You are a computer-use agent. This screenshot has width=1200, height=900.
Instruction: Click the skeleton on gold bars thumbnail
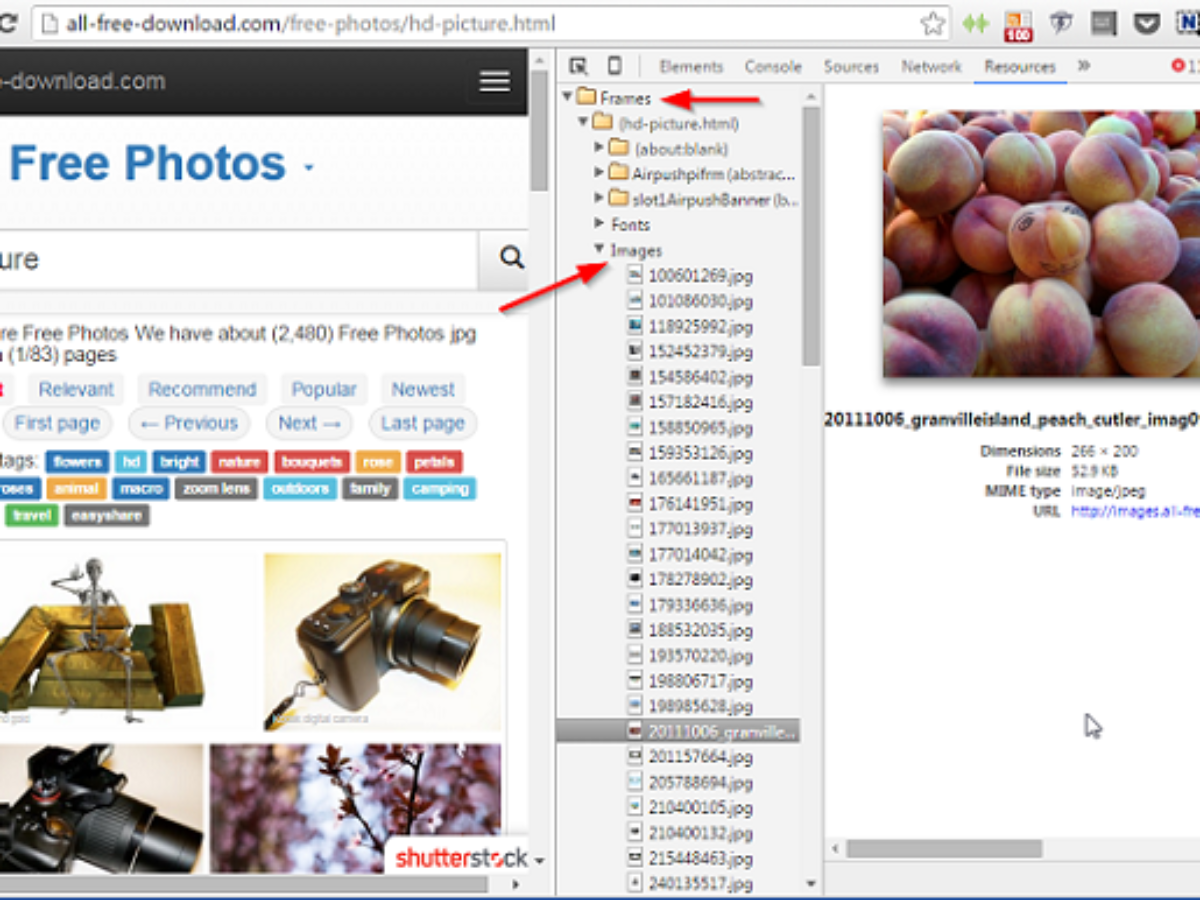point(102,640)
